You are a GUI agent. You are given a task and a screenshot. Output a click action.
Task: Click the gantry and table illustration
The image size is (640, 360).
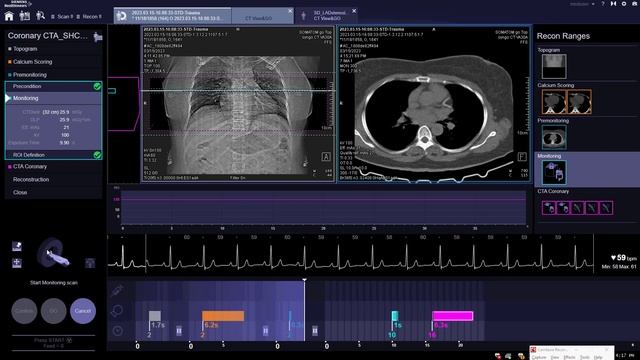(53, 253)
